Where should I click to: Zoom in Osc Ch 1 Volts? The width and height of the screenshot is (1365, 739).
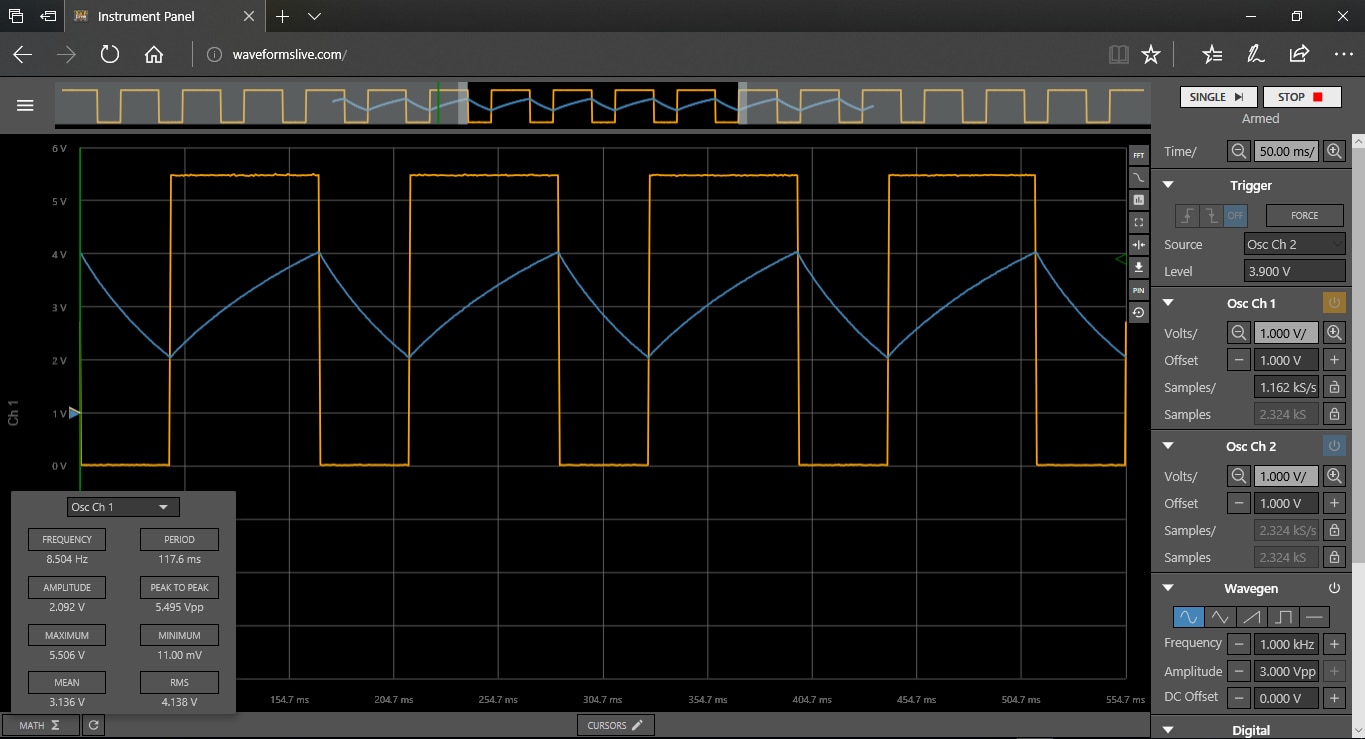[1334, 333]
